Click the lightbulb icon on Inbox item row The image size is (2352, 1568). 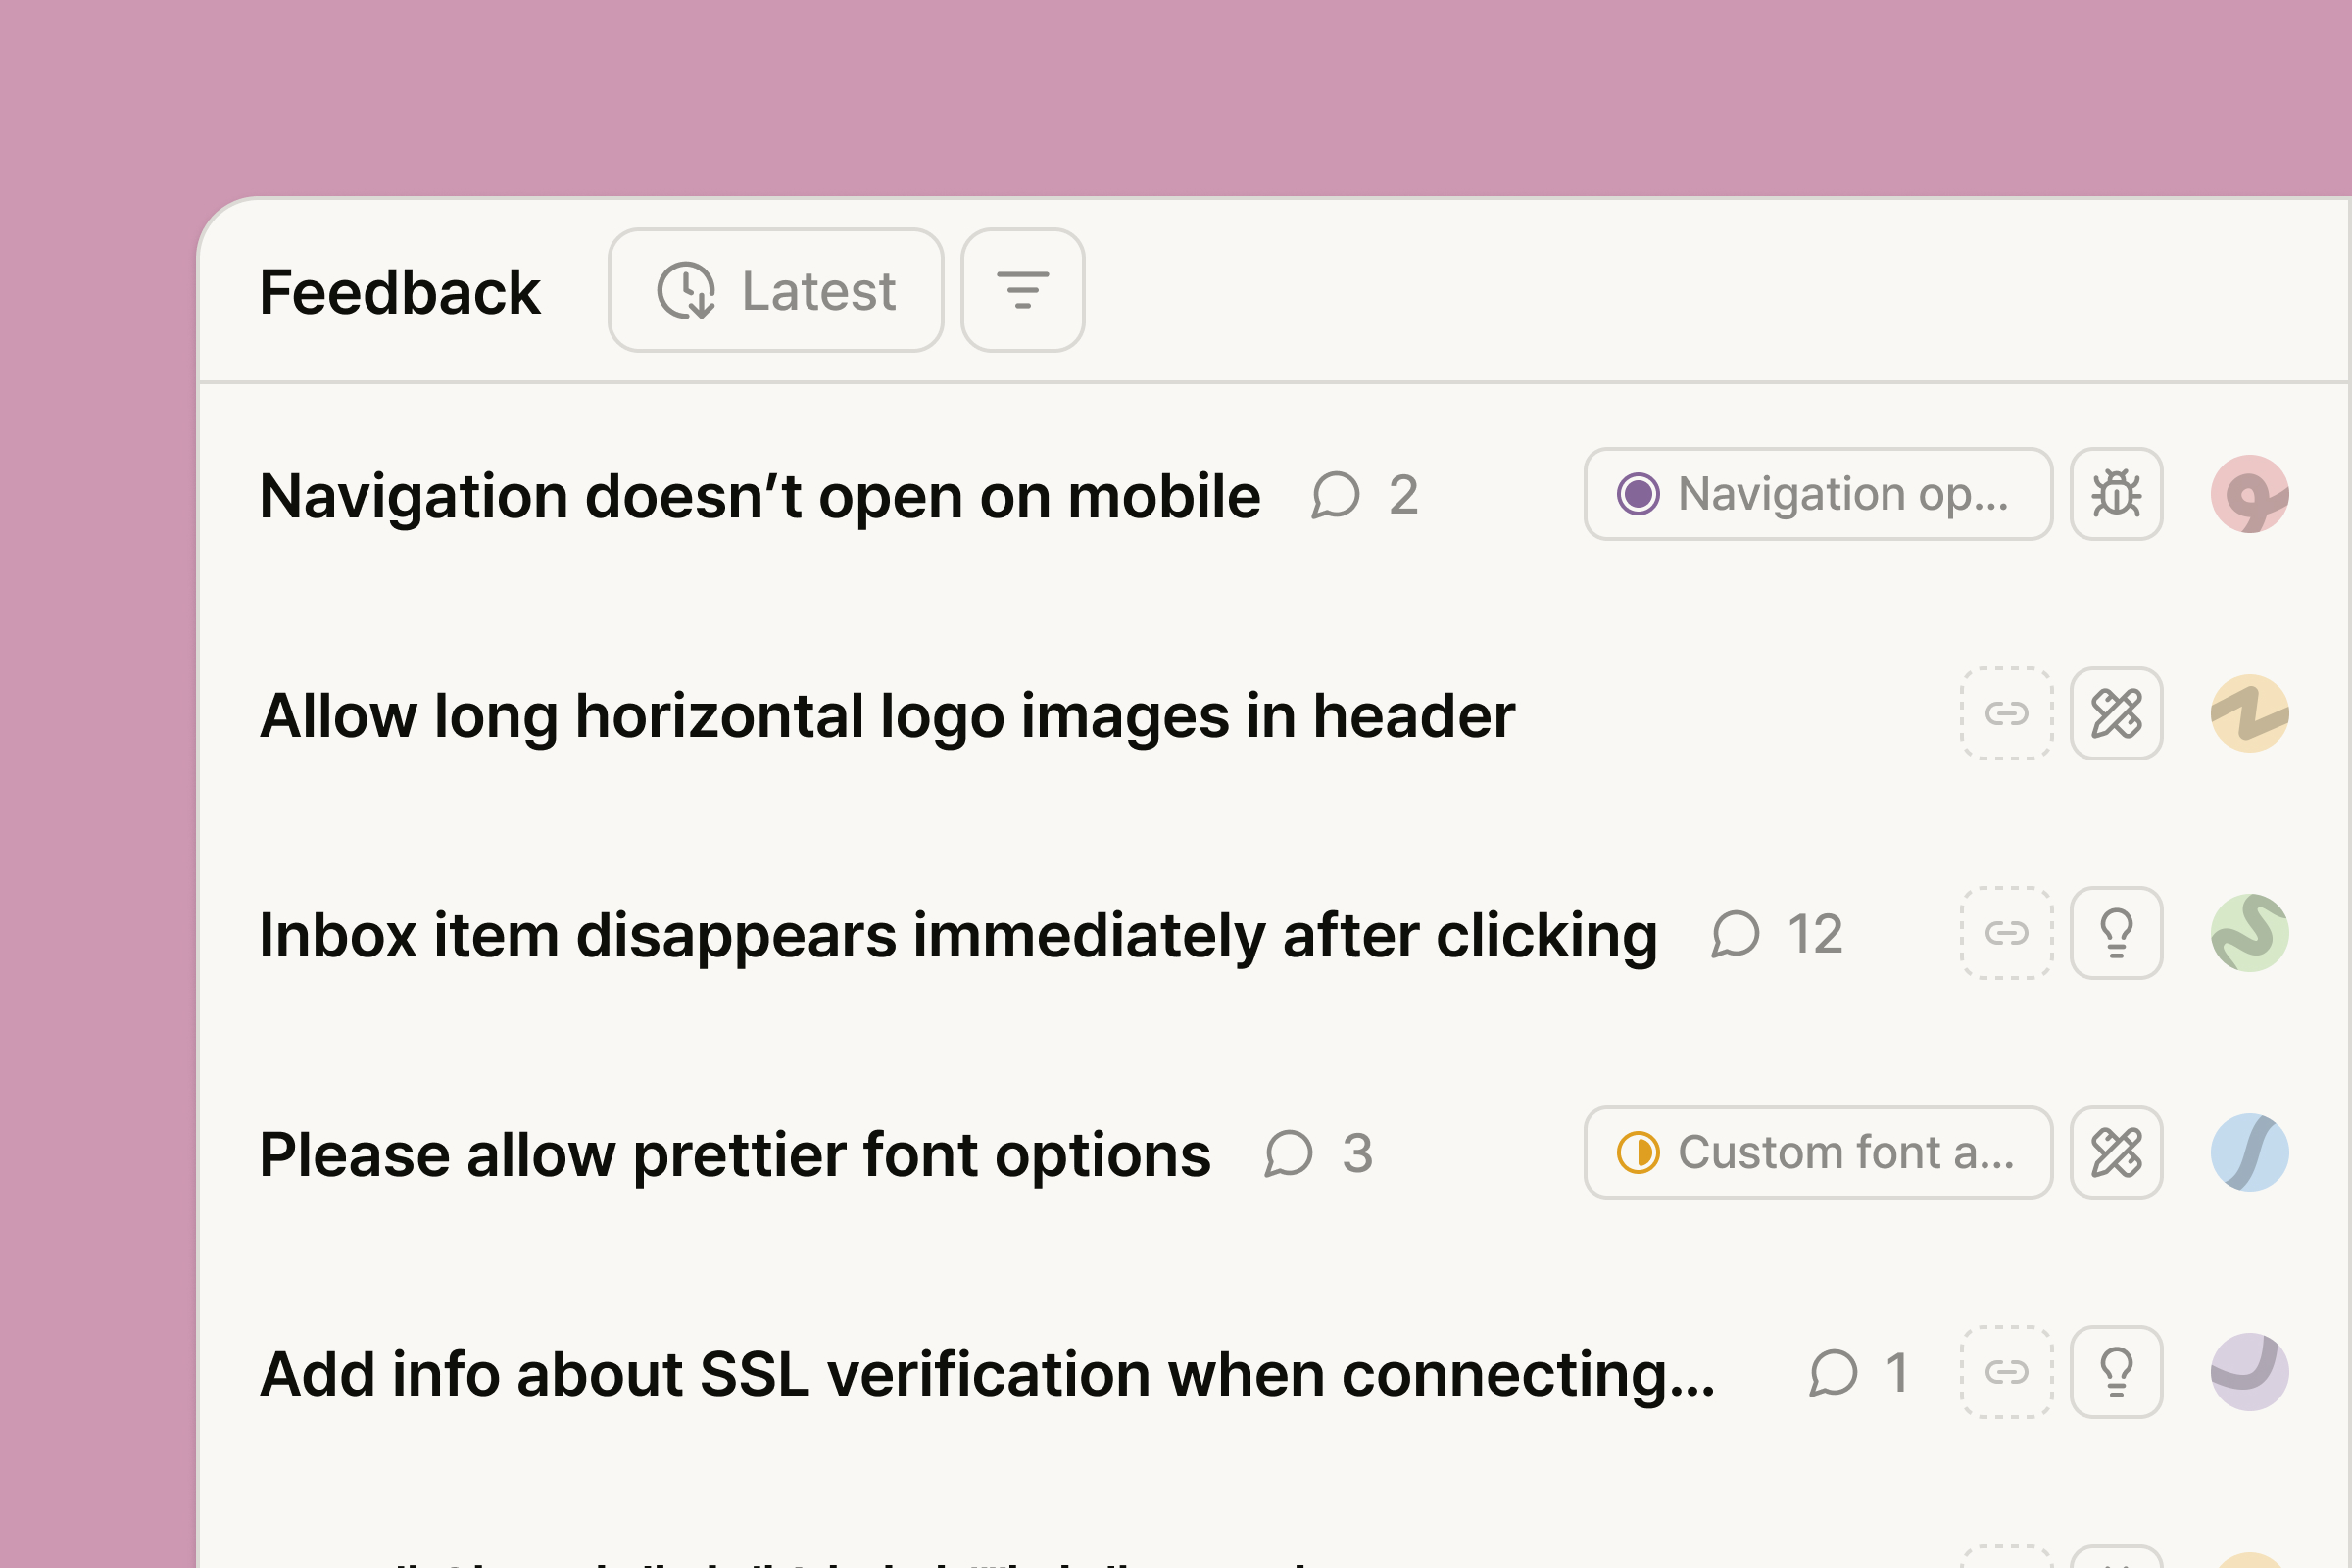pos(2116,933)
